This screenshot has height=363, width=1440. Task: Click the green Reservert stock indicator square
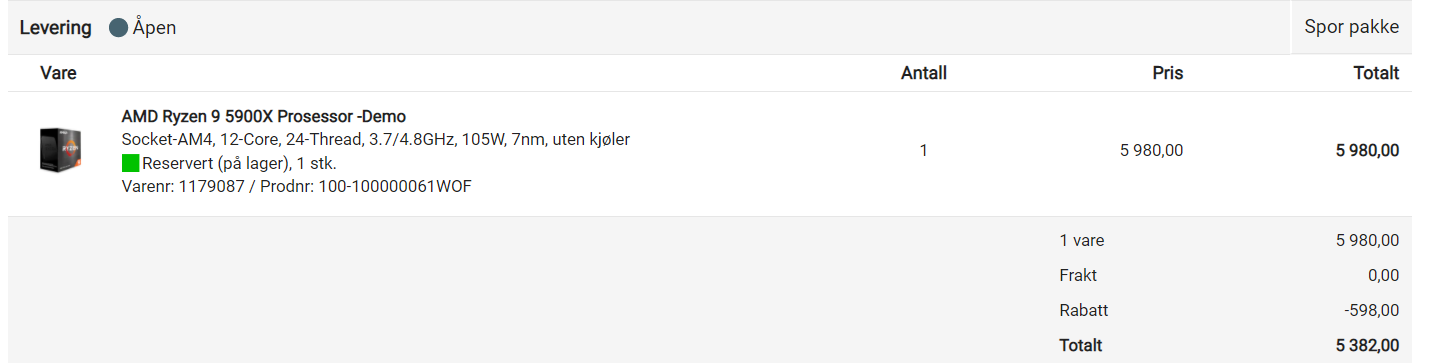(x=130, y=163)
